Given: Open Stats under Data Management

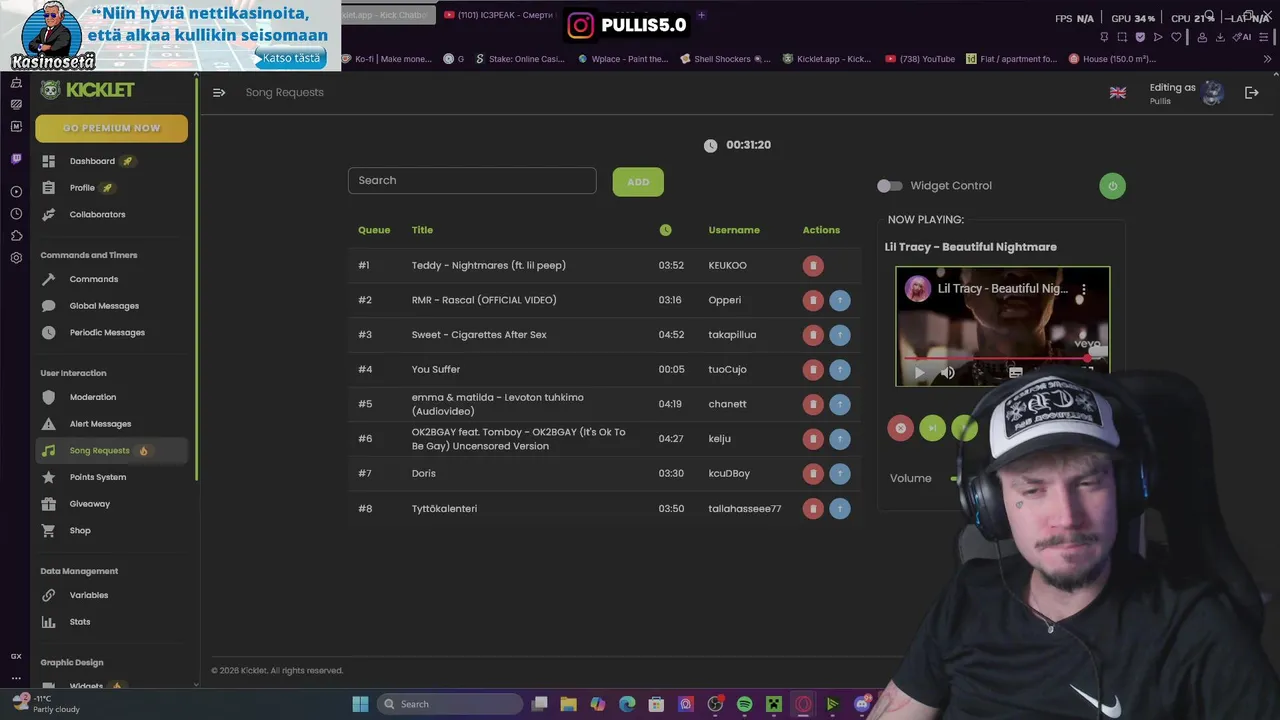Looking at the screenshot, I should point(80,622).
